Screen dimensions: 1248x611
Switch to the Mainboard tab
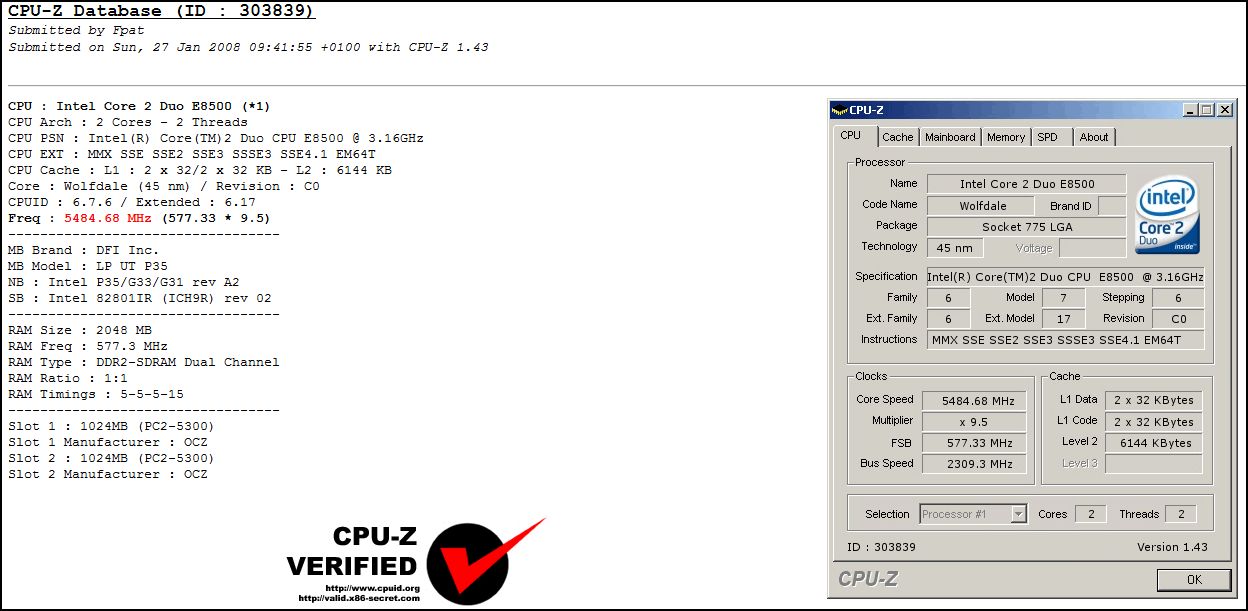950,137
